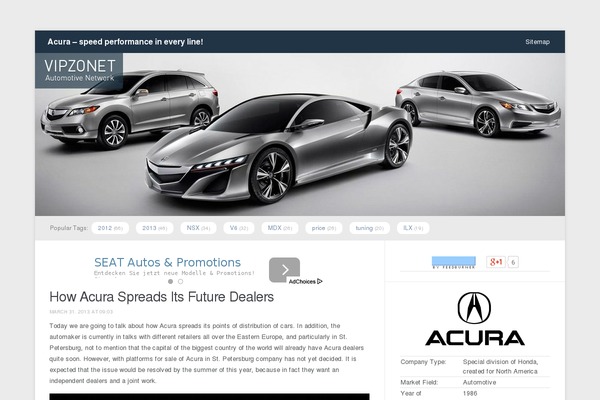Select the 2012 popular tag
600x400 pixels.
110,228
